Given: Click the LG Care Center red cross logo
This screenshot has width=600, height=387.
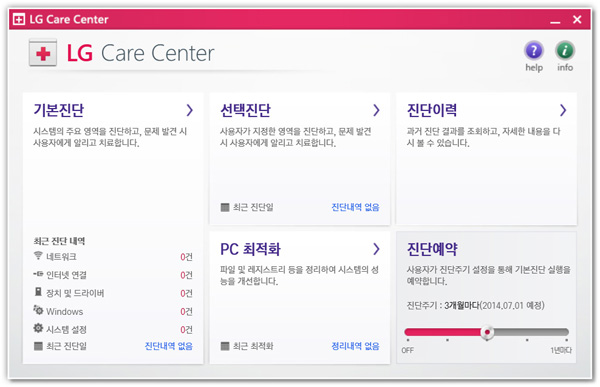Looking at the screenshot, I should click(43, 53).
